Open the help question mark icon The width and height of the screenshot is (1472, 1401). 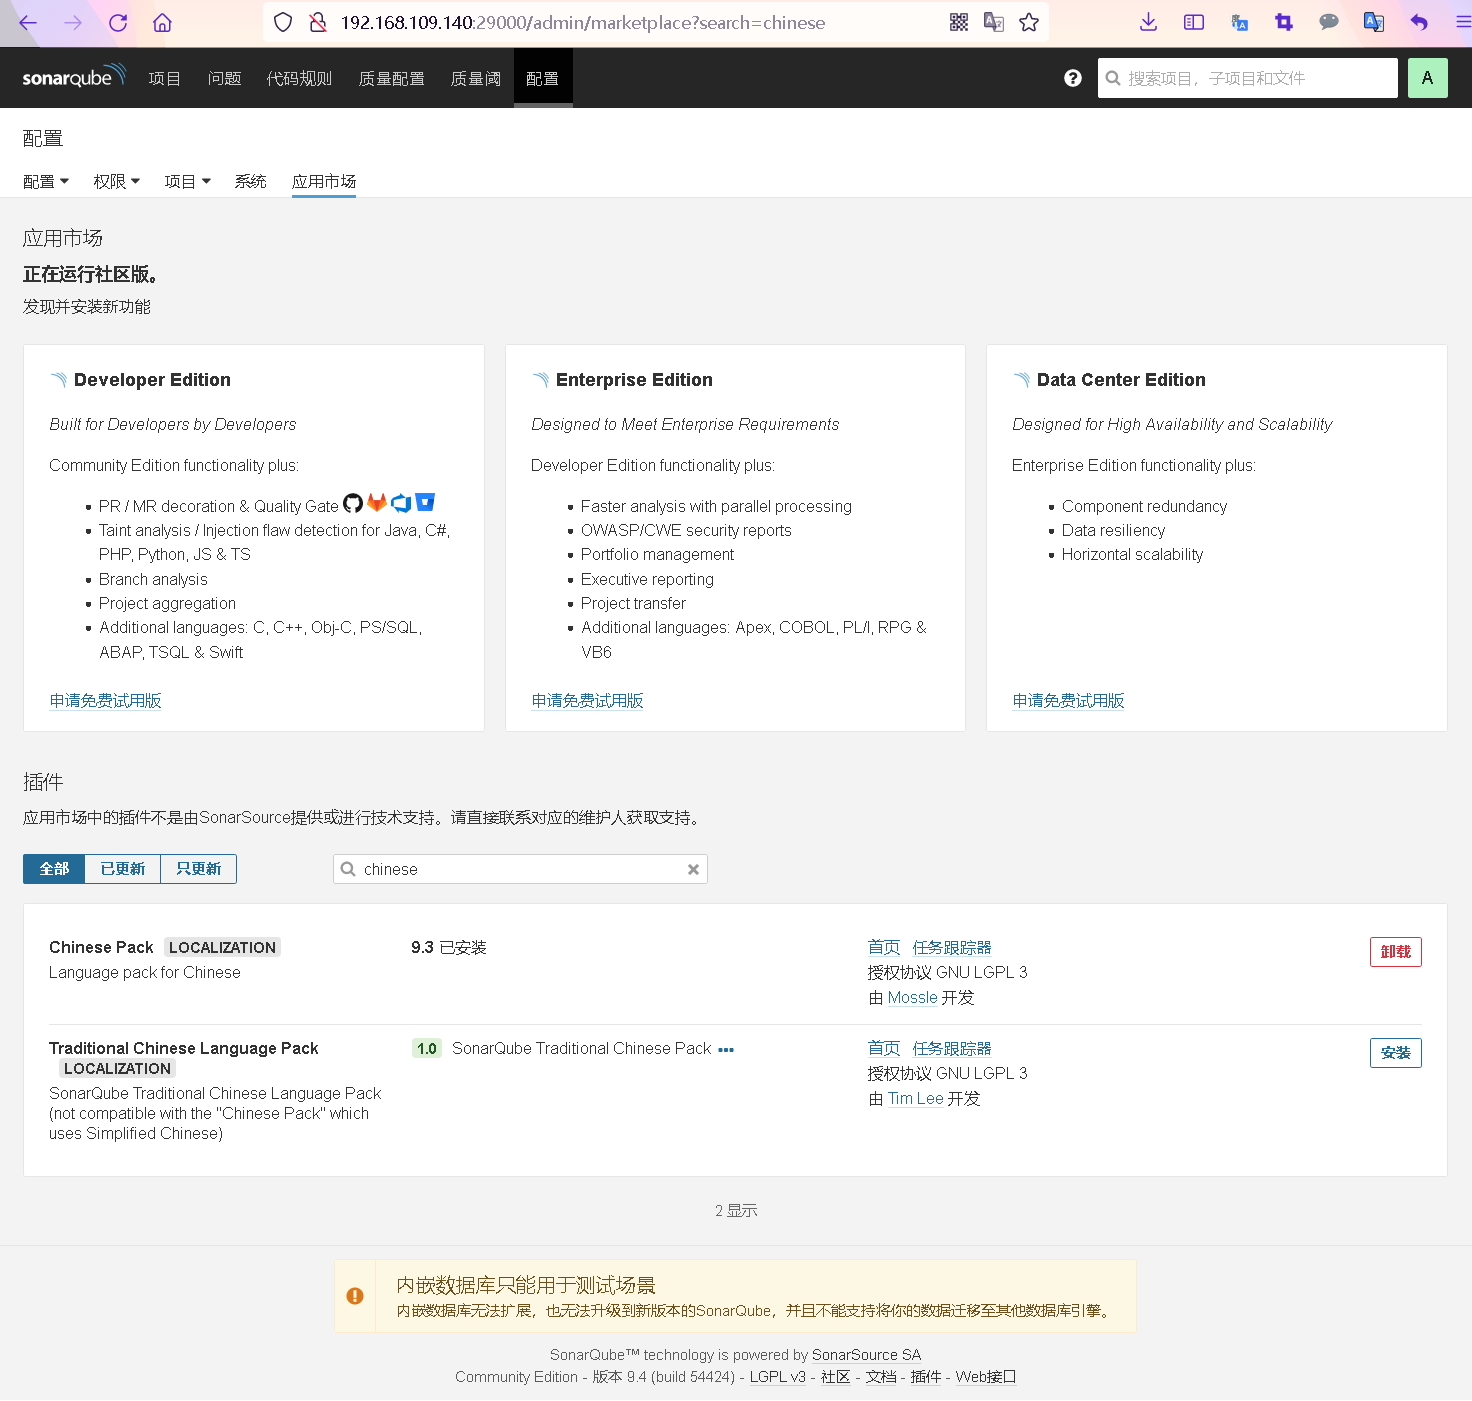(x=1073, y=78)
